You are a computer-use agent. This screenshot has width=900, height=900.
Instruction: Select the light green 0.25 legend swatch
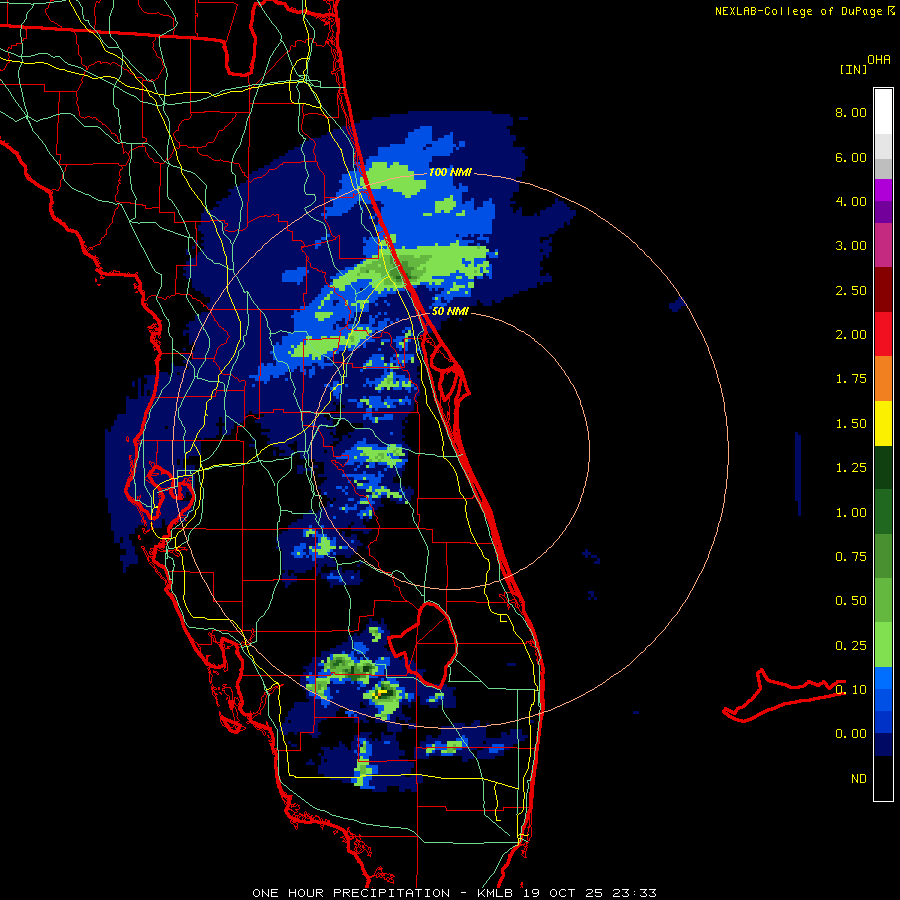tap(883, 645)
